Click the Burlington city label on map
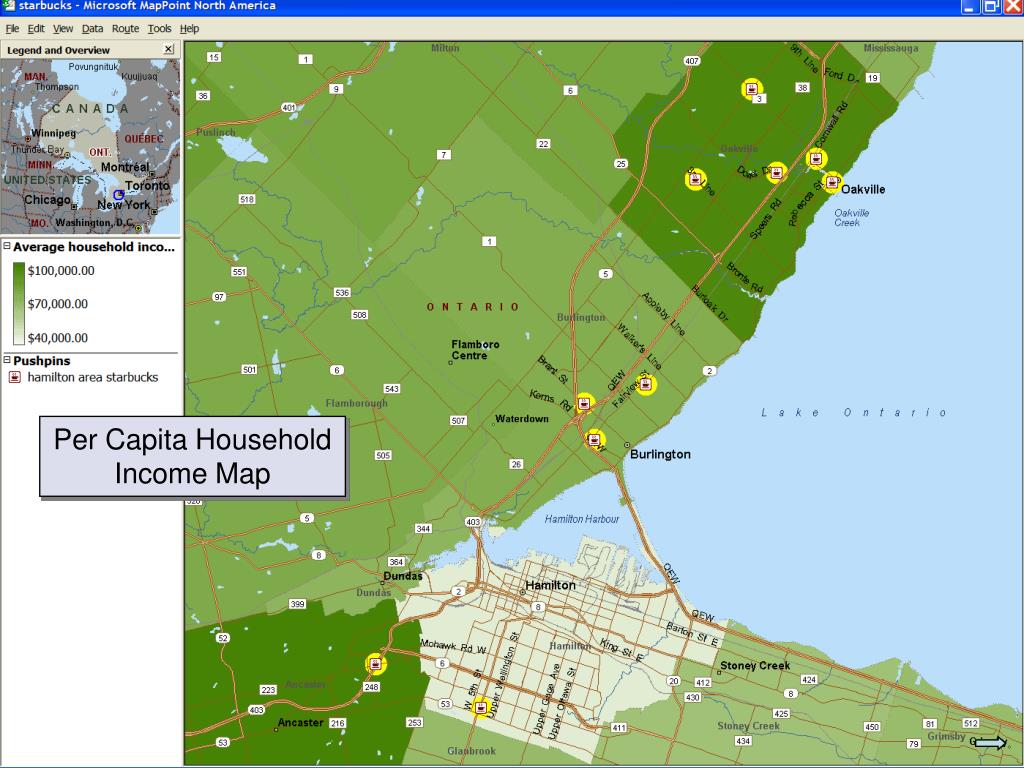This screenshot has height=768, width=1024. coord(660,454)
